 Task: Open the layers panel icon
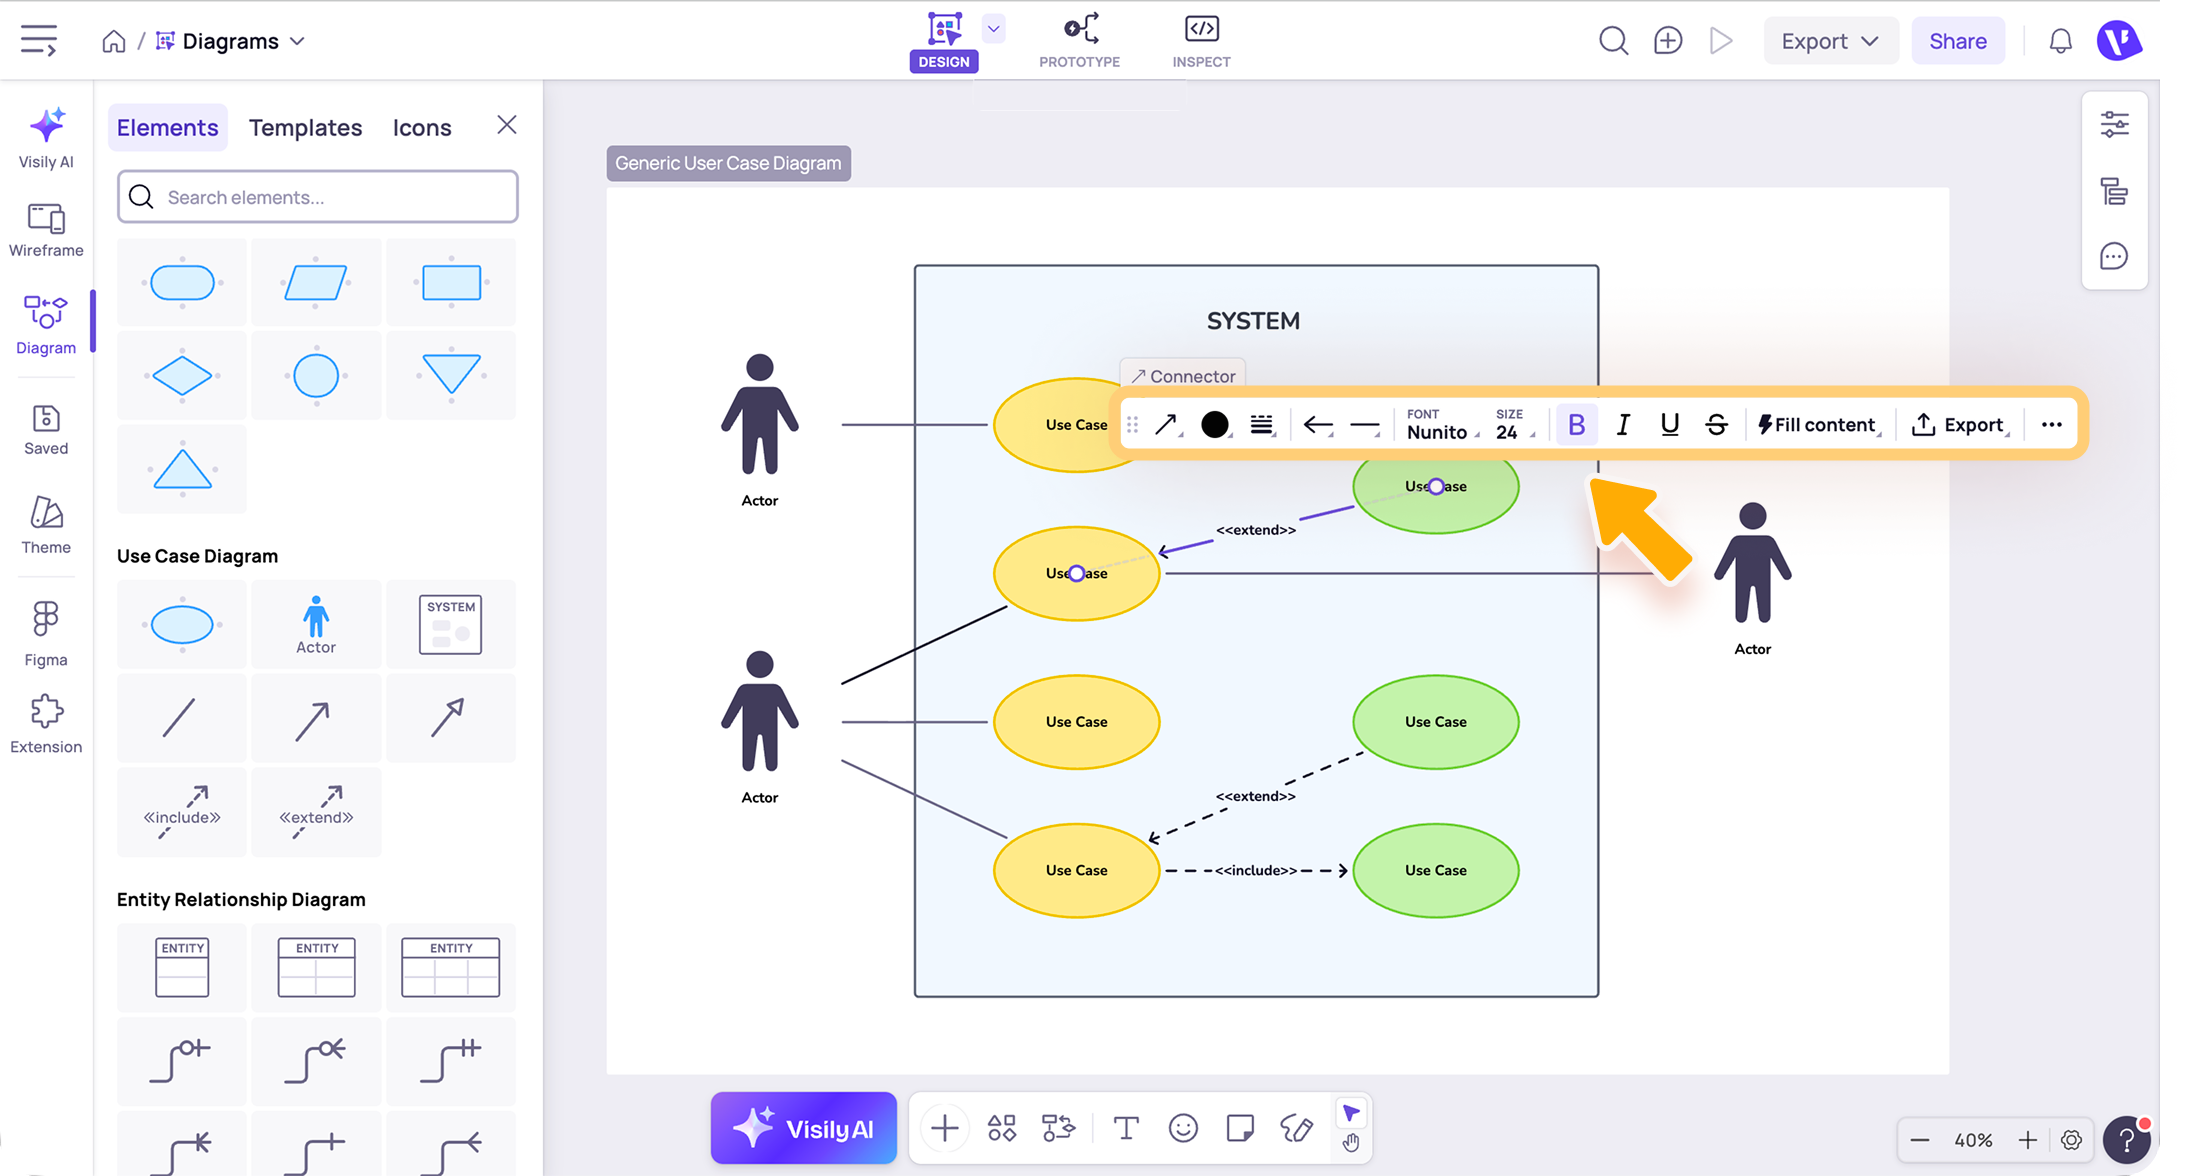tap(2114, 191)
